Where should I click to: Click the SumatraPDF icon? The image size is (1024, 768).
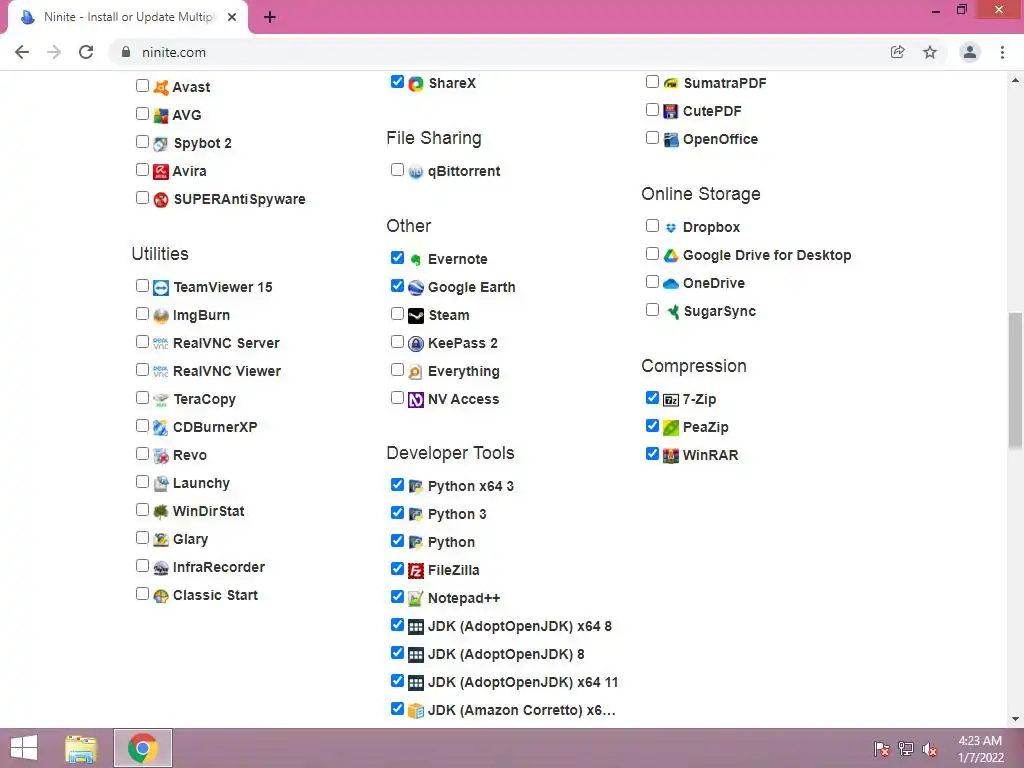[671, 83]
